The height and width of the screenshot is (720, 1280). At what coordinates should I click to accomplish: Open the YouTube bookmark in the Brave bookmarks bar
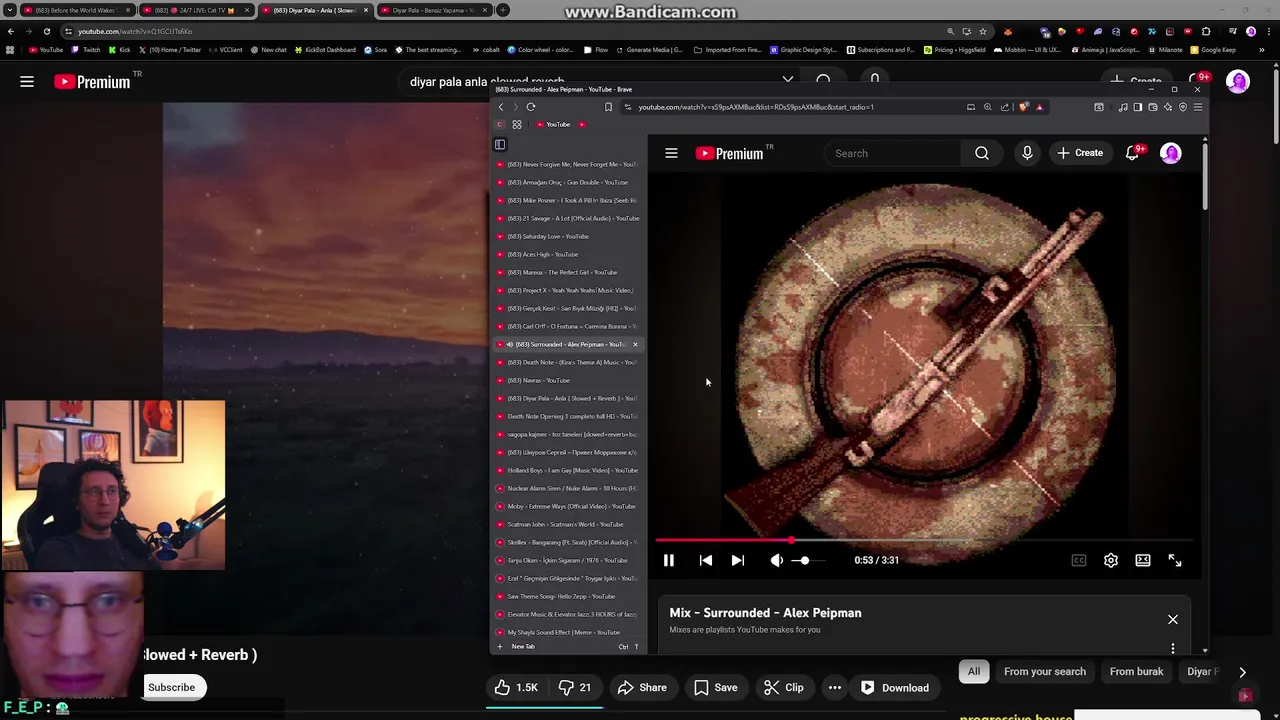point(554,125)
